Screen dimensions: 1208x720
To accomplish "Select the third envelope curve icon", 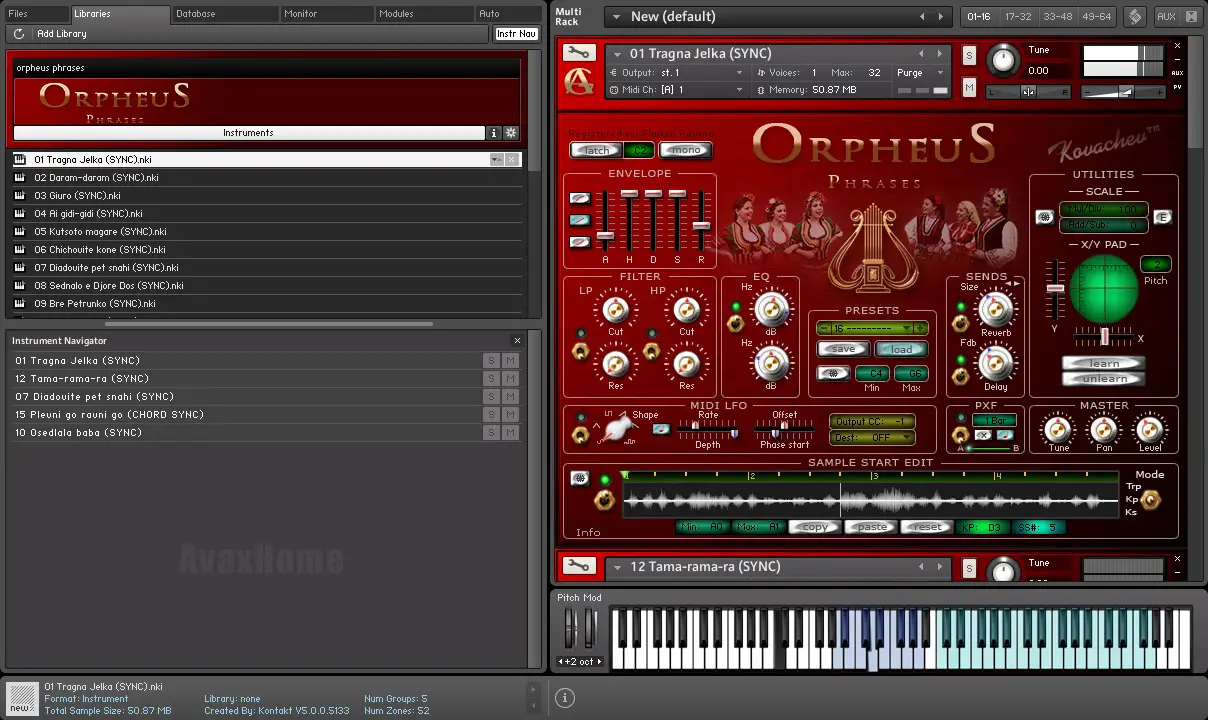I will coord(579,242).
